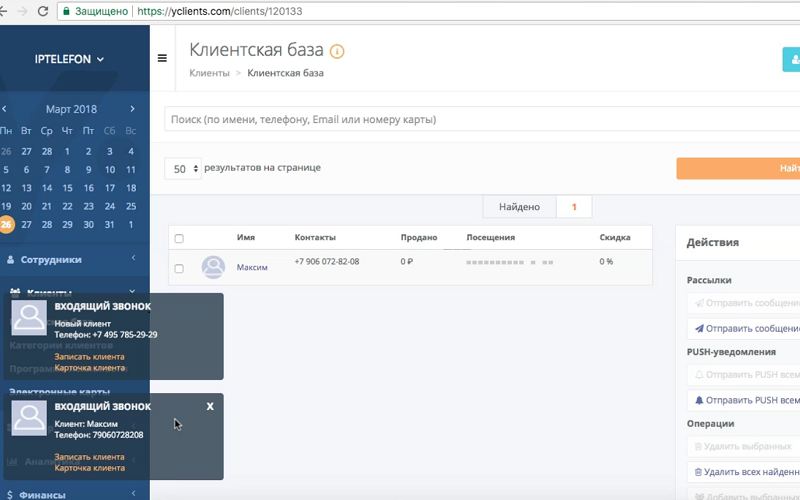
Task: Click active Отправить сообщение button under Рассылки
Action: [x=743, y=329]
